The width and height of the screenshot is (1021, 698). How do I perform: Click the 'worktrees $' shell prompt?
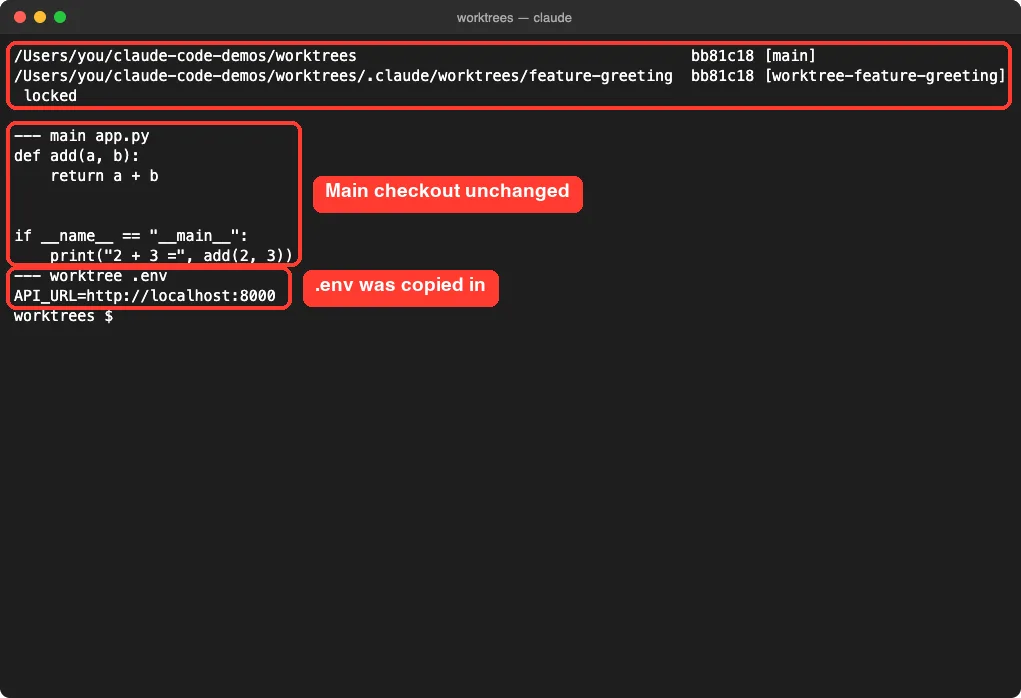[x=63, y=316]
